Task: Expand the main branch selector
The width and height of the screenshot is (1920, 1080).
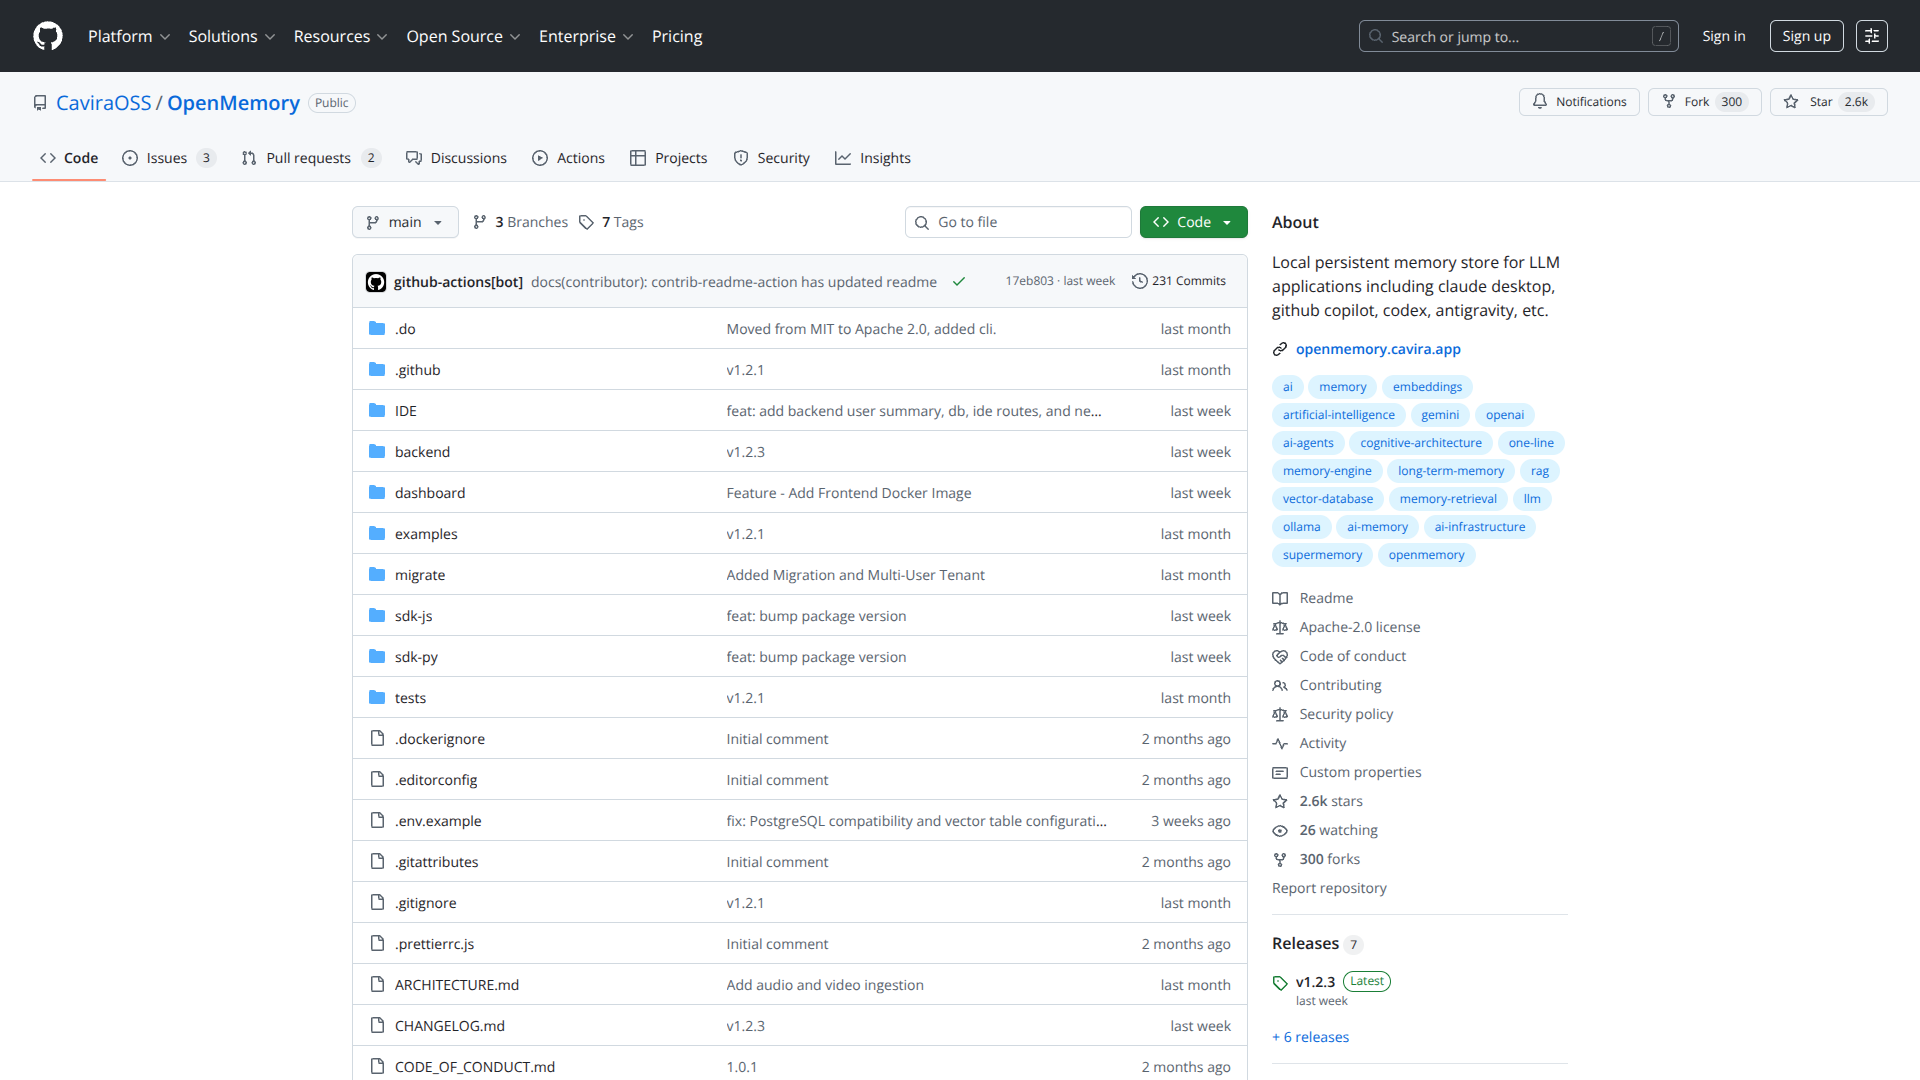Action: point(405,222)
